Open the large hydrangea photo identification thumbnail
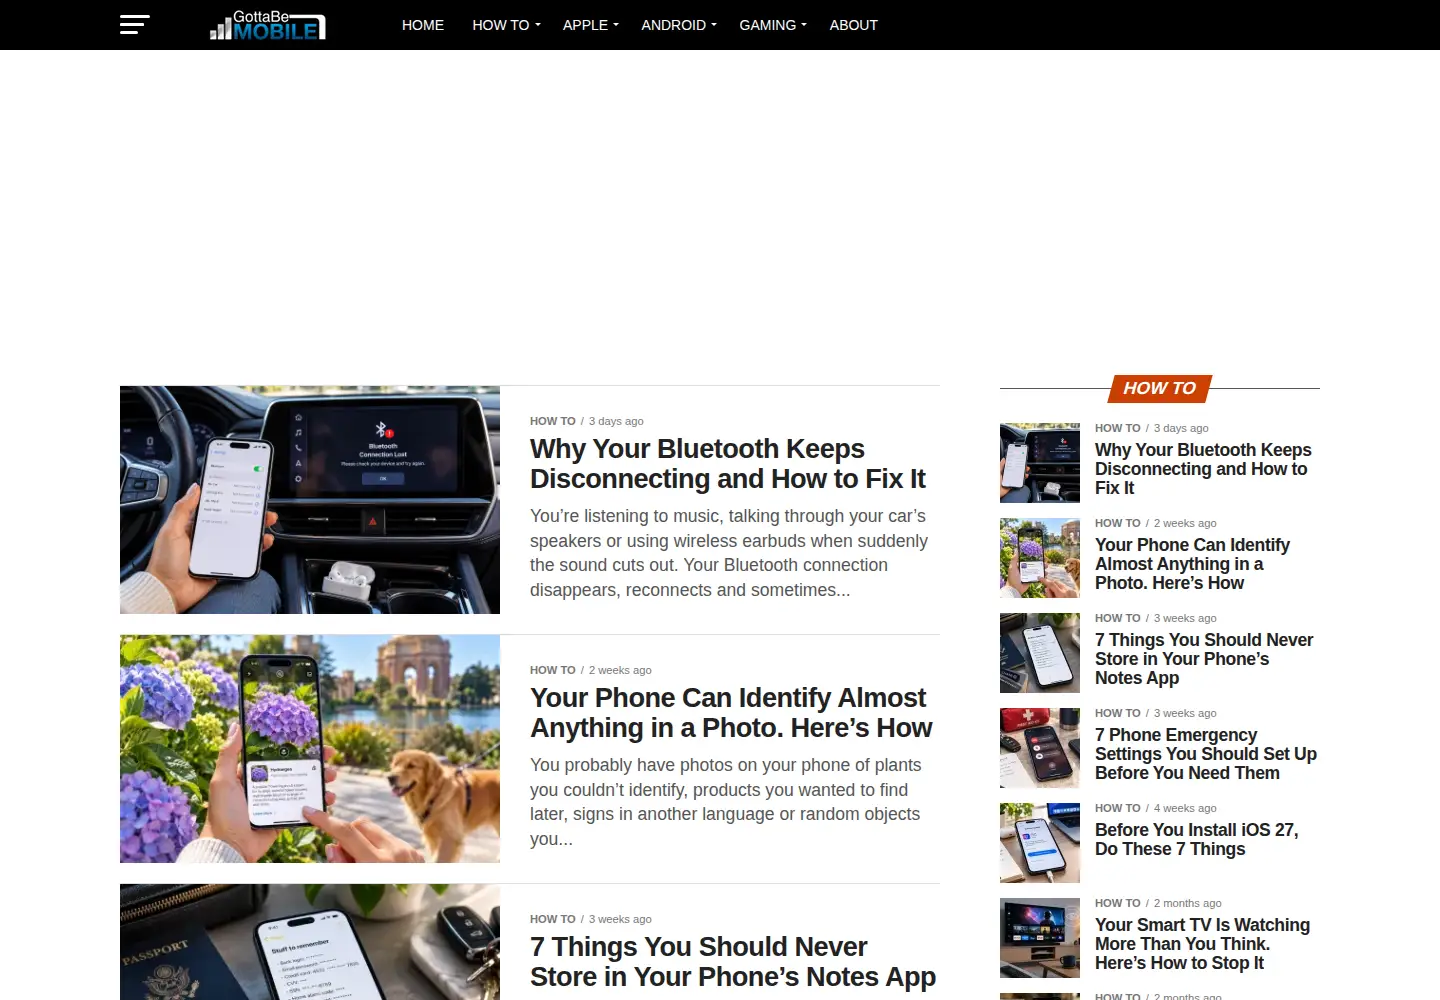Image resolution: width=1440 pixels, height=1000 pixels. [310, 749]
